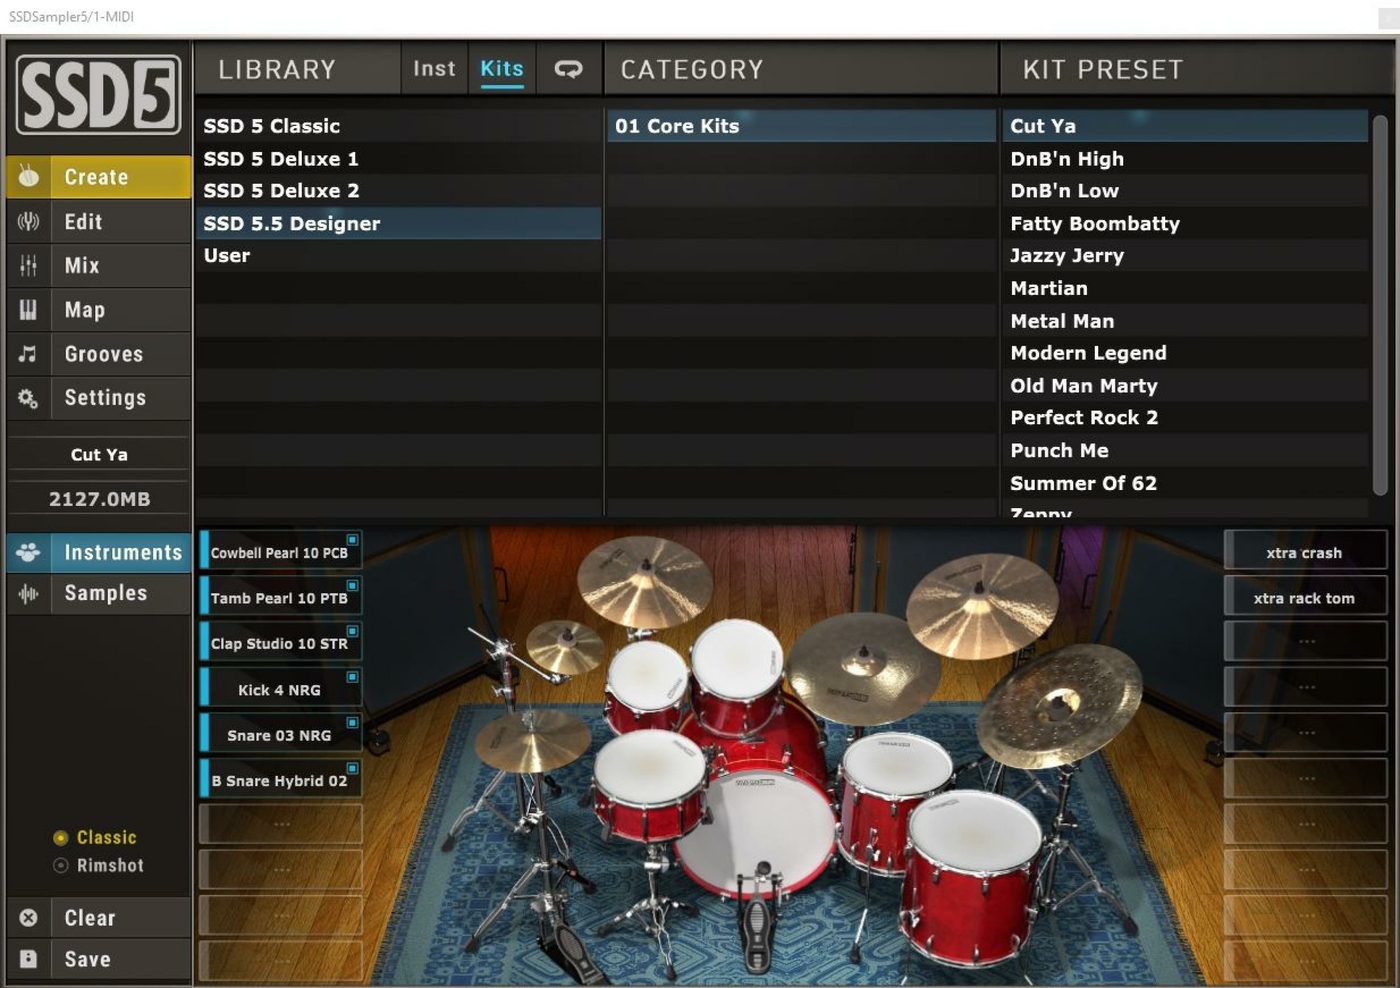Toggle the Cowbell Pearl 10 PCB slot indicator
This screenshot has height=988, width=1400.
(352, 540)
